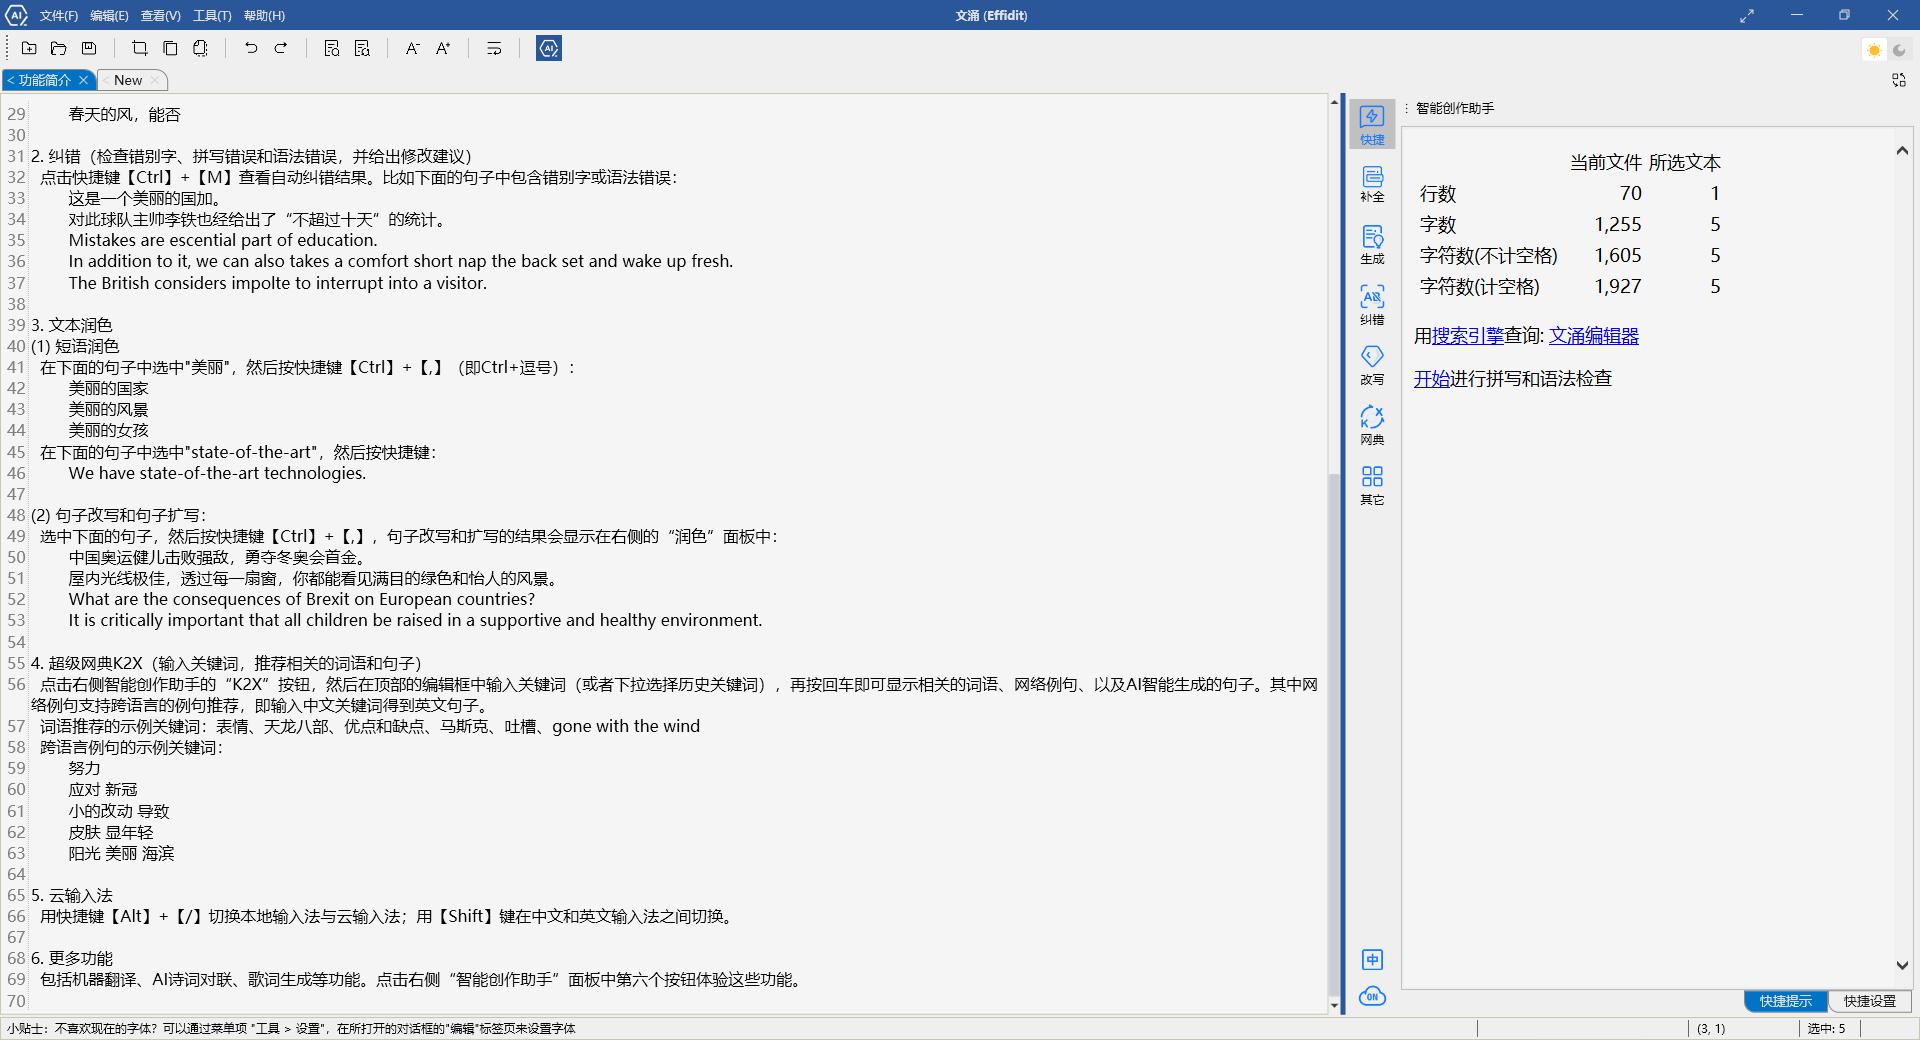Click the back arrow beside 功能简介 tab
The width and height of the screenshot is (1920, 1040).
click(x=11, y=80)
